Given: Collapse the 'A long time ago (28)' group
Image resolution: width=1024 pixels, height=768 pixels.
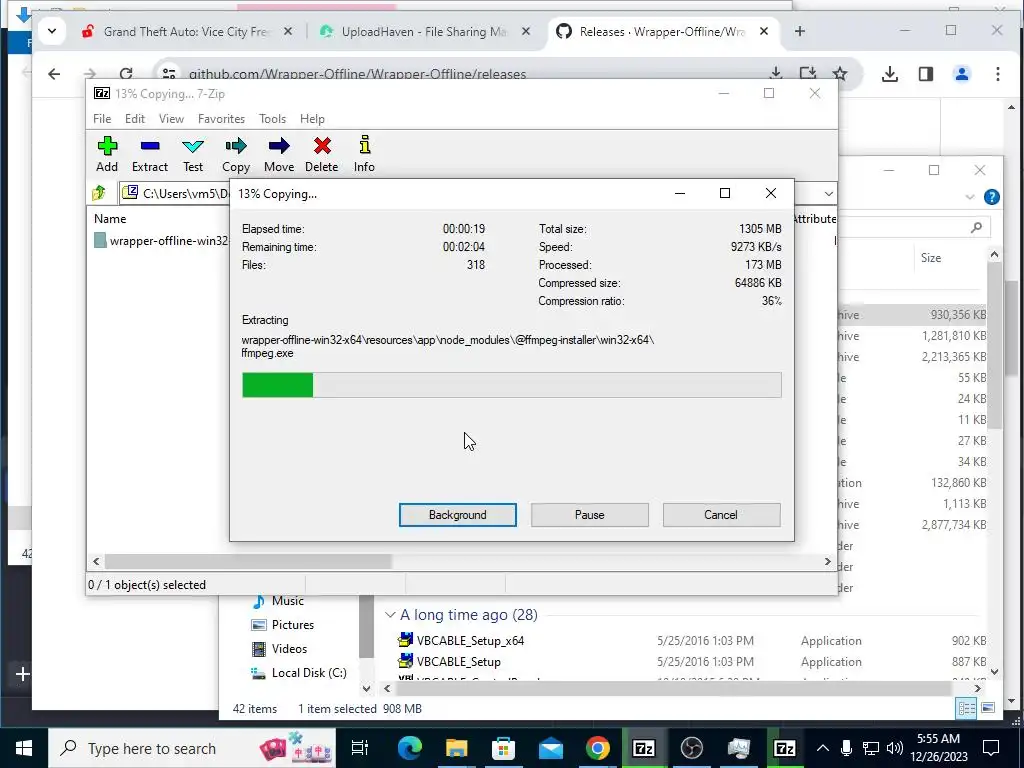Looking at the screenshot, I should click(x=390, y=615).
